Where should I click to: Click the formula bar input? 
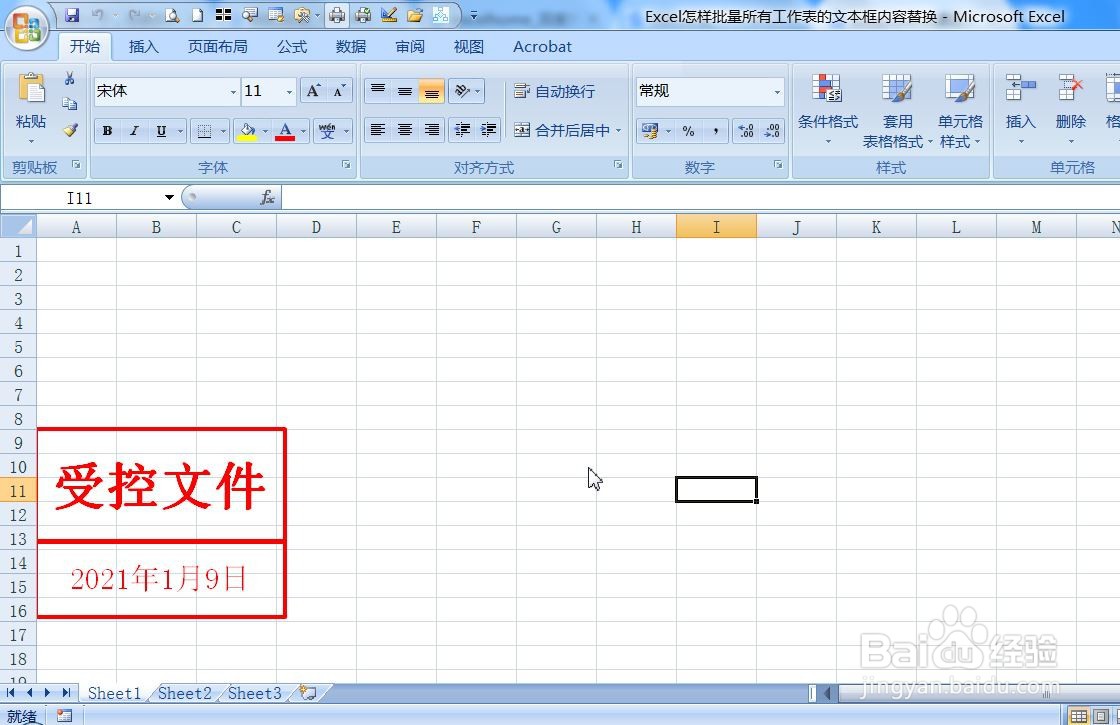coord(700,198)
